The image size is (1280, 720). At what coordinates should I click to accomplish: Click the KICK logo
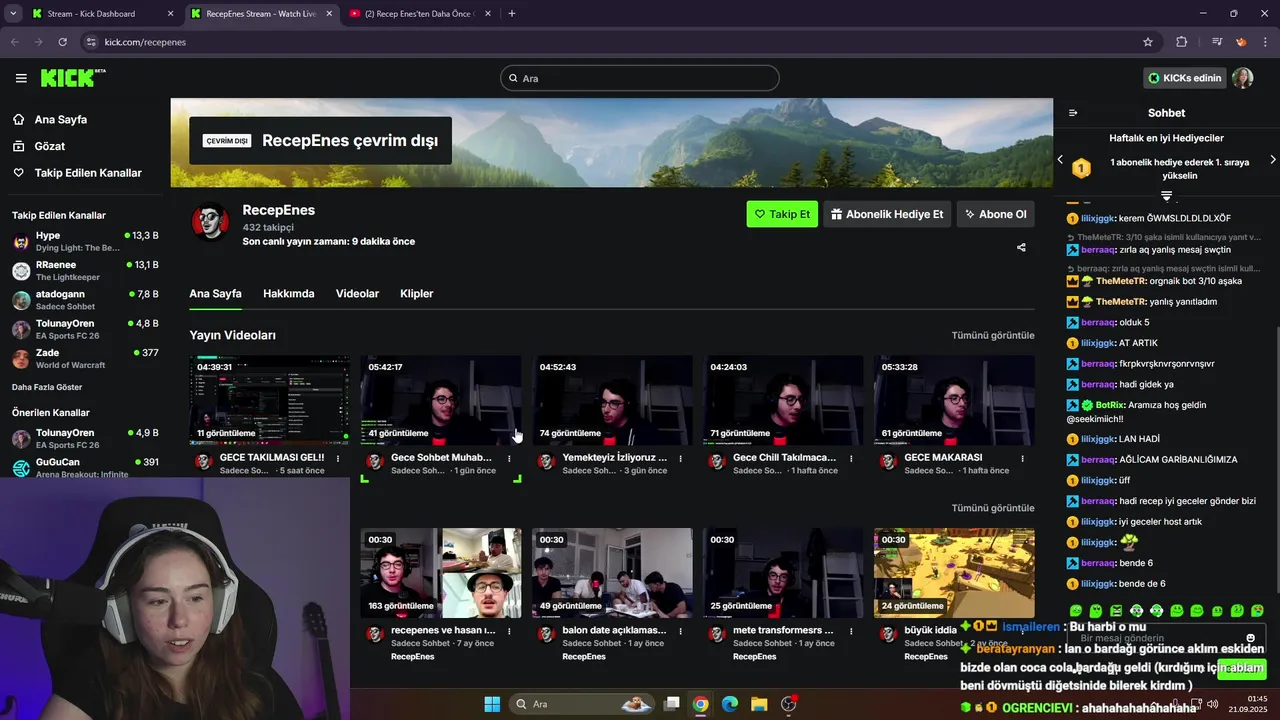tap(73, 78)
